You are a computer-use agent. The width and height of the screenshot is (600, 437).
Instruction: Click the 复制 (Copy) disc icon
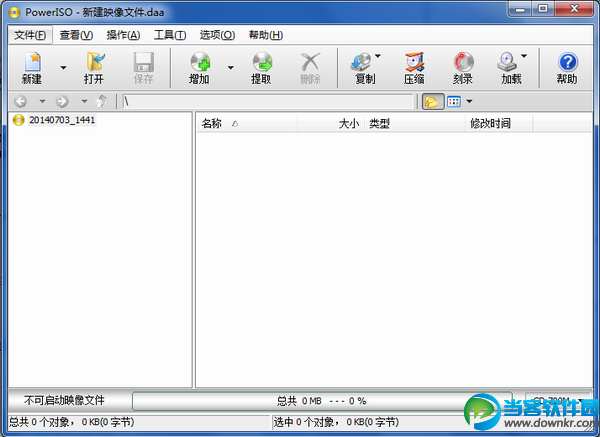pos(361,62)
